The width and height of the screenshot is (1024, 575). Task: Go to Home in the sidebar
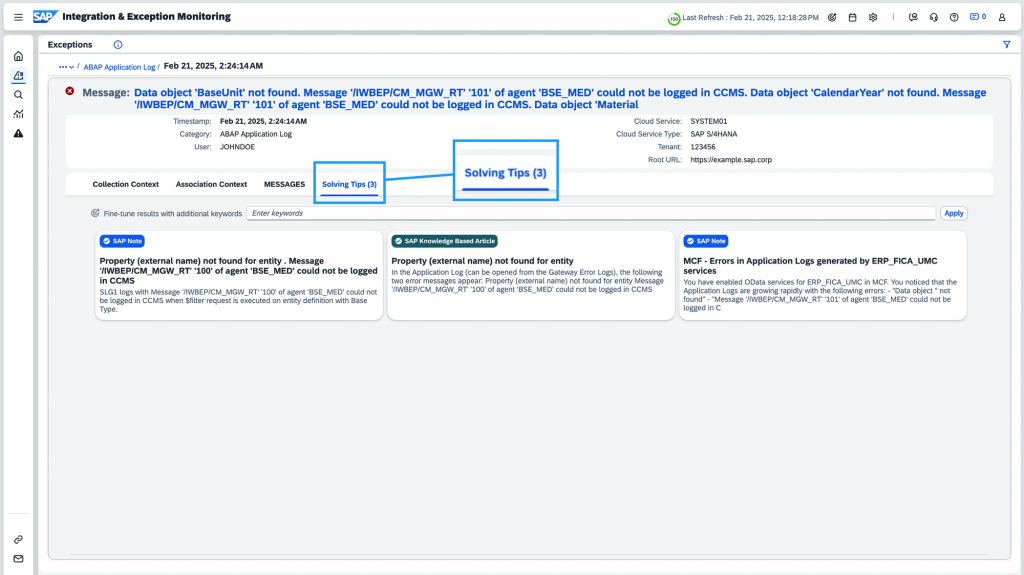tap(18, 56)
